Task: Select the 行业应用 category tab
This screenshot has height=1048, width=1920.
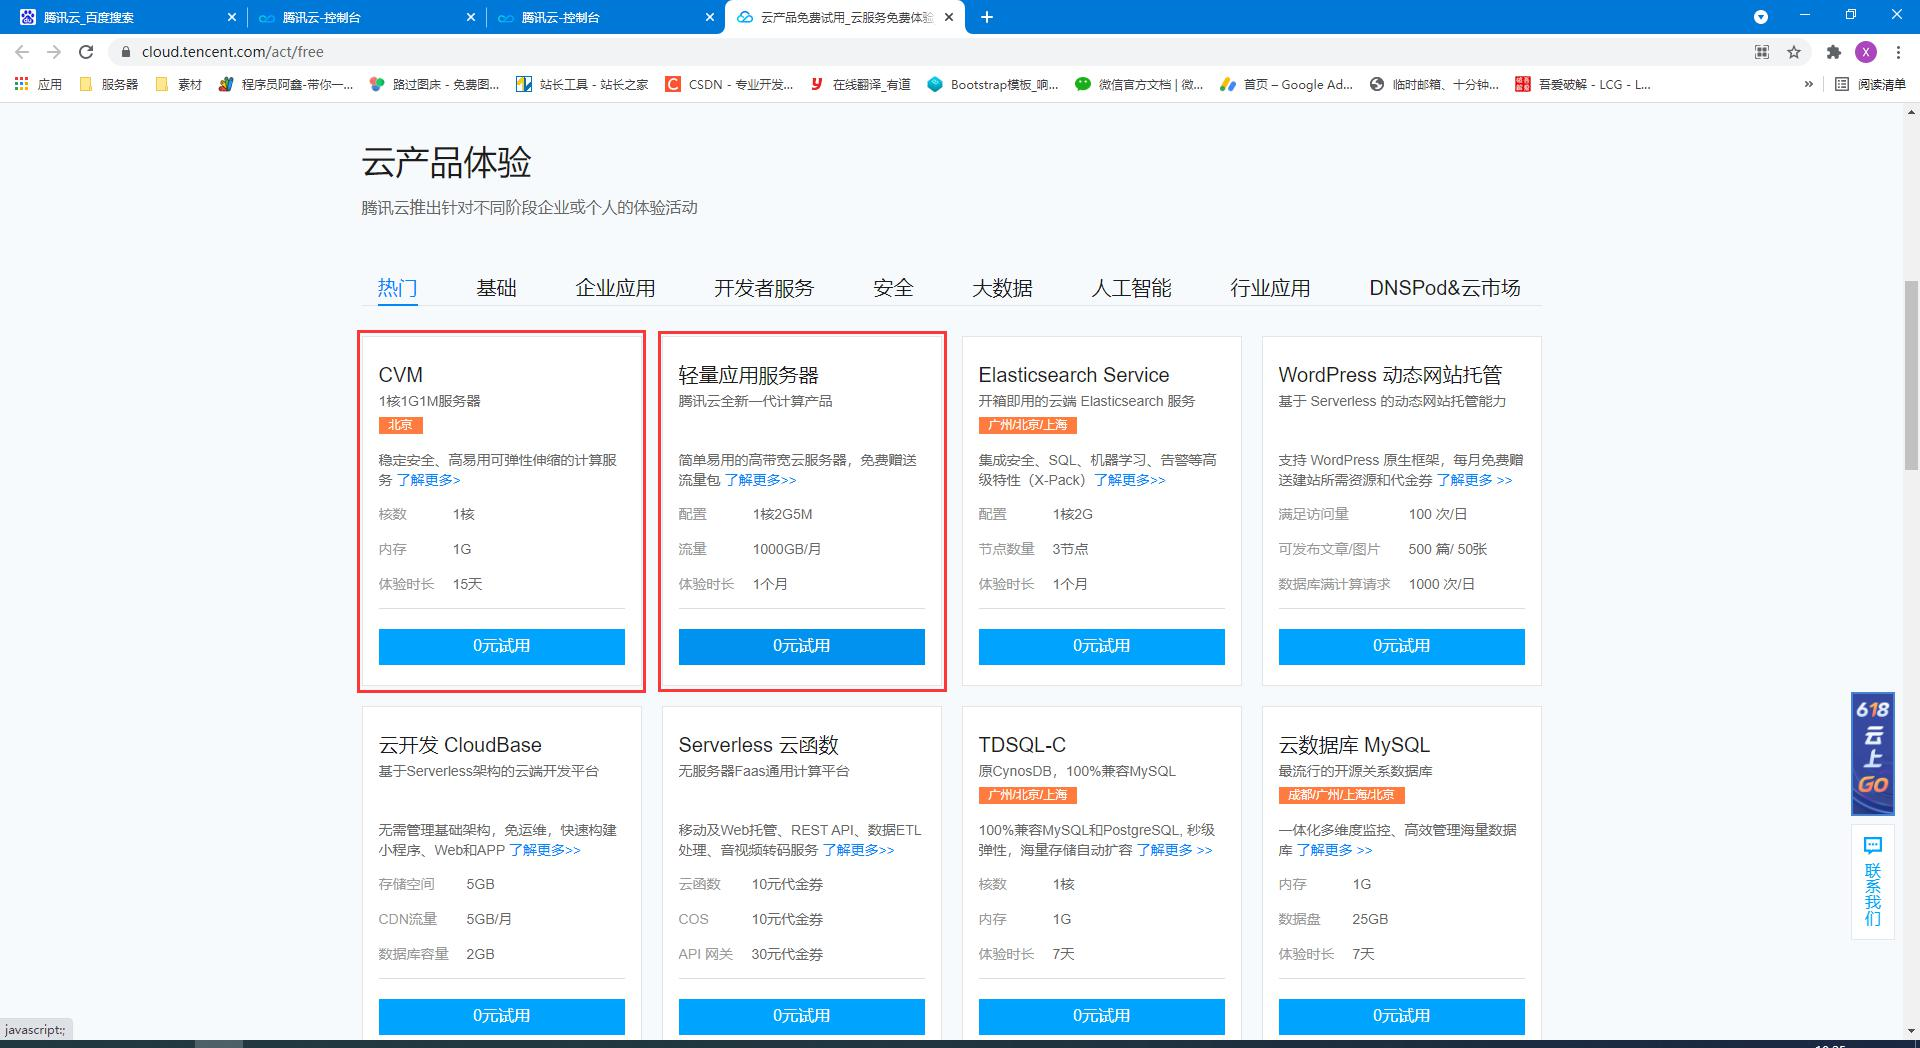Action: 1270,289
